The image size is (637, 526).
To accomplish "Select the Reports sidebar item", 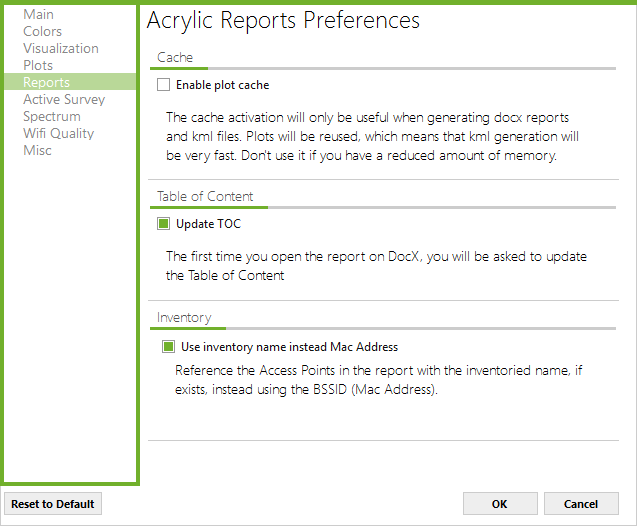I will coord(70,82).
